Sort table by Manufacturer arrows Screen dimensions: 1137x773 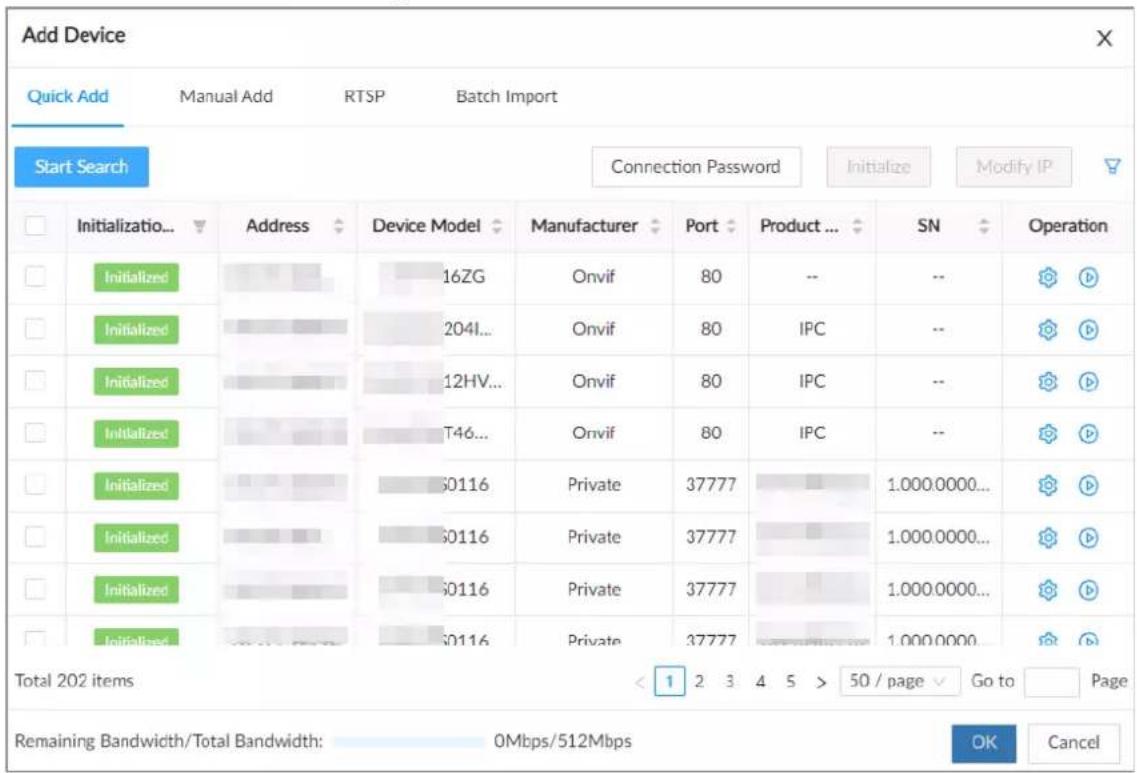(x=655, y=226)
